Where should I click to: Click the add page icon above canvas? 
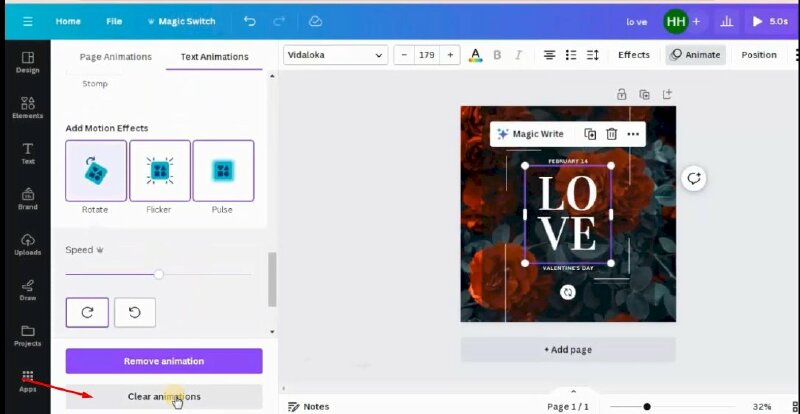pos(667,94)
